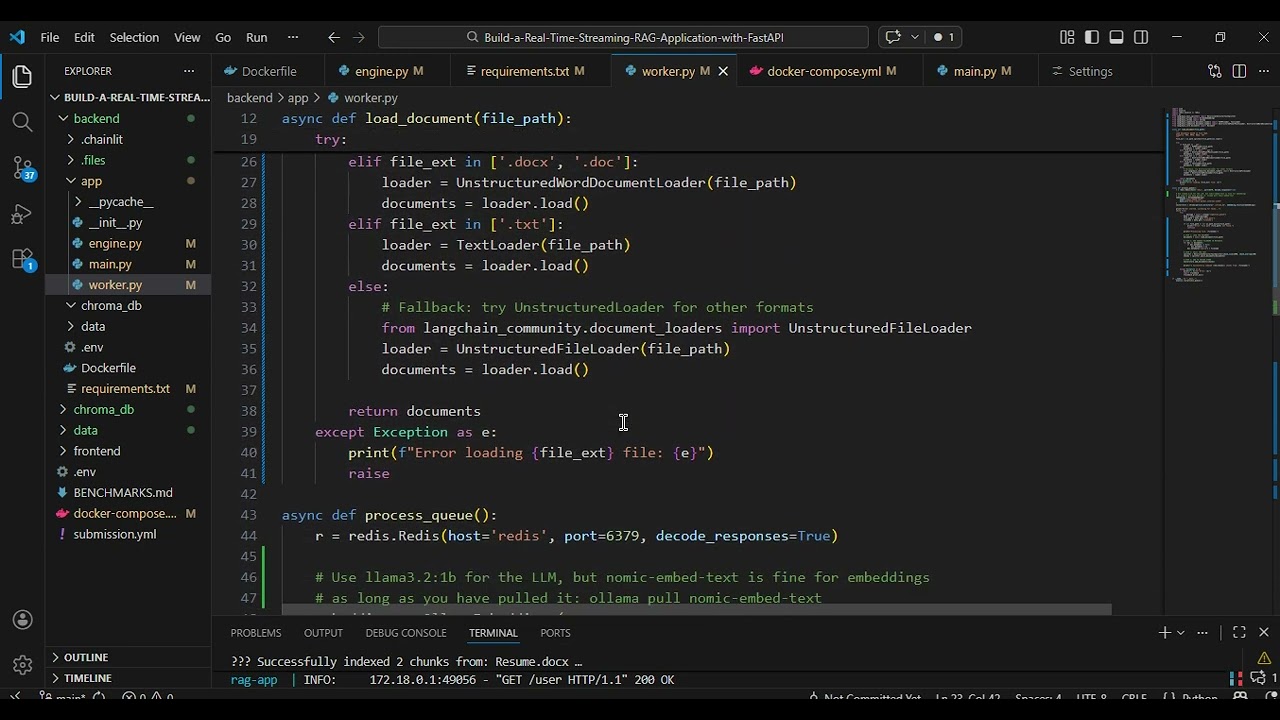This screenshot has height=720, width=1280.
Task: Open the Copilot chat icon in title bar
Action: pyautogui.click(x=893, y=37)
